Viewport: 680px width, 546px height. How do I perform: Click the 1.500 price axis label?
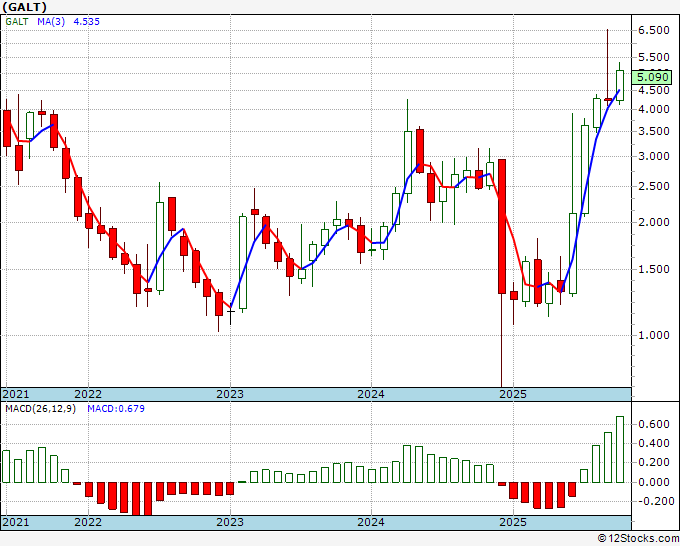(x=654, y=269)
